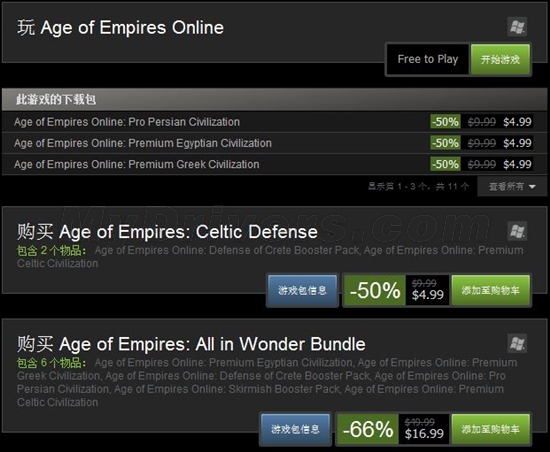Image resolution: width=550 pixels, height=452 pixels.
Task: Open Premium Greek Civilization DLC row
Action: pyautogui.click(x=274, y=164)
